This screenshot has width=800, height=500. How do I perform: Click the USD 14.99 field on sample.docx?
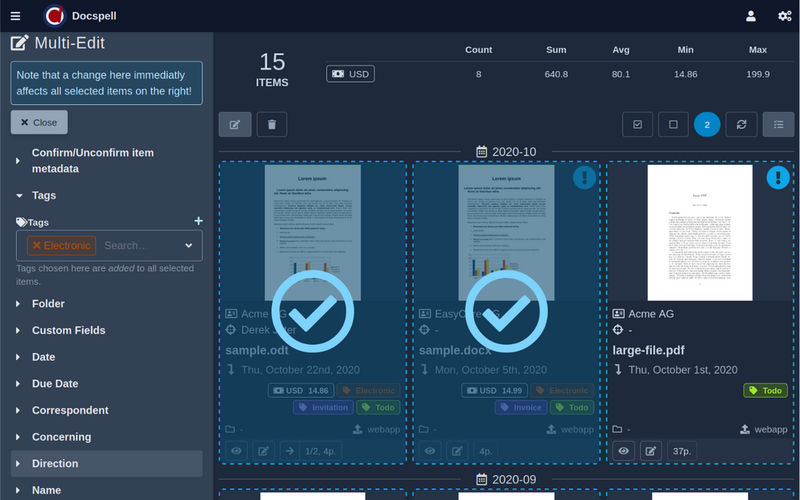click(494, 391)
